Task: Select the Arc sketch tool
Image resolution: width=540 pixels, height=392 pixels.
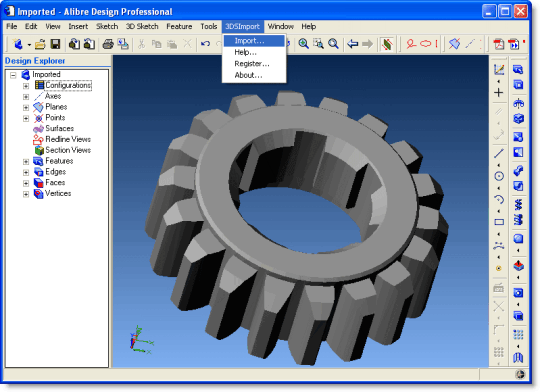Action: (x=499, y=199)
